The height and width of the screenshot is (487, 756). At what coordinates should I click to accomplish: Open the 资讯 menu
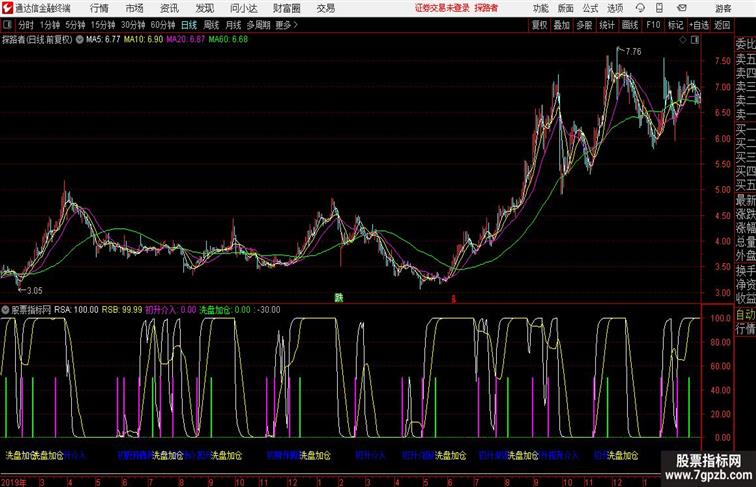click(169, 8)
